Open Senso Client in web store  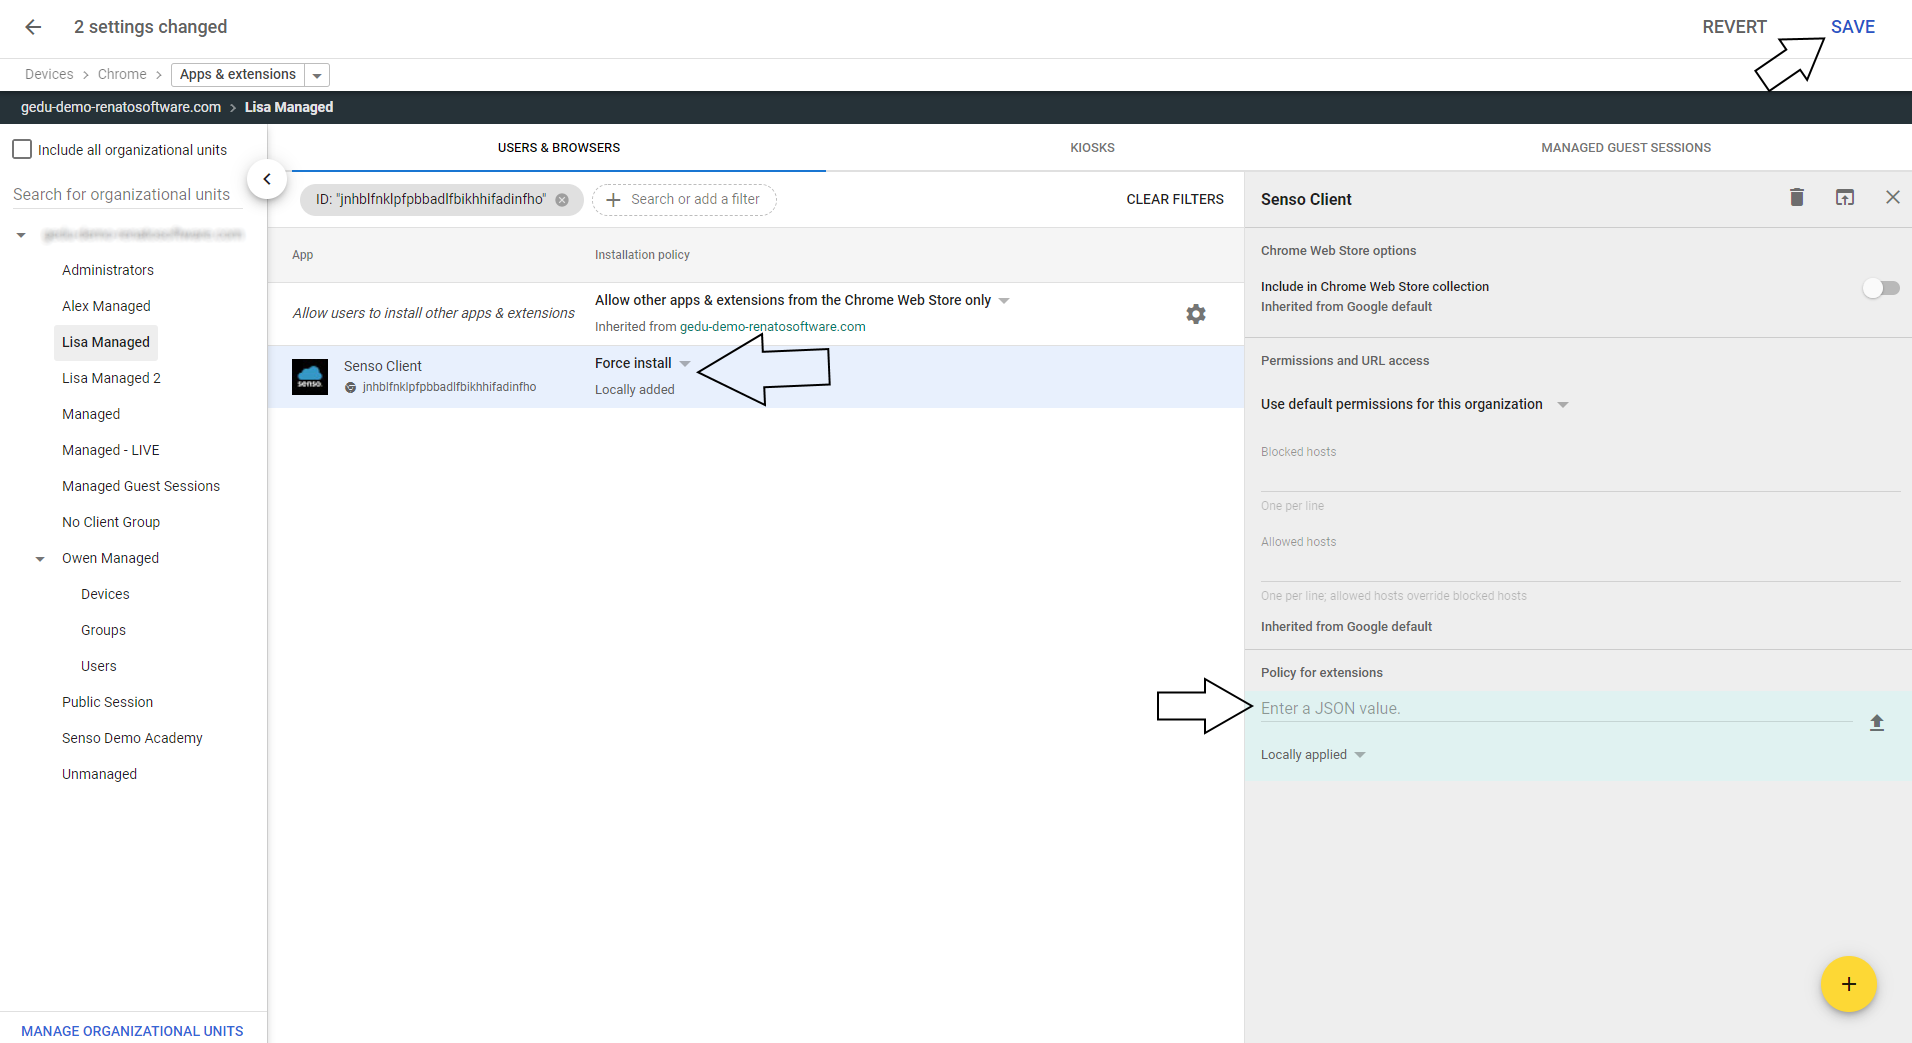coord(1845,197)
